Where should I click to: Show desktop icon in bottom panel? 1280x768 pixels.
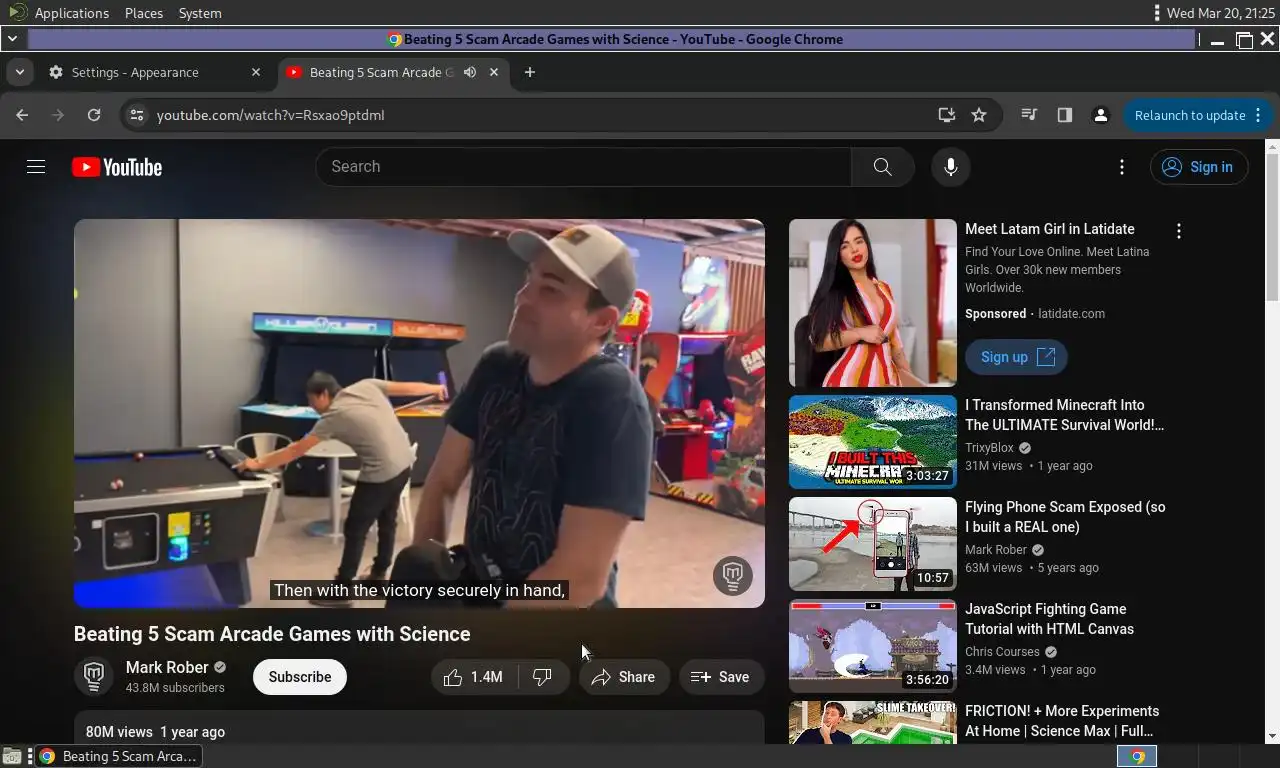pyautogui.click(x=12, y=756)
